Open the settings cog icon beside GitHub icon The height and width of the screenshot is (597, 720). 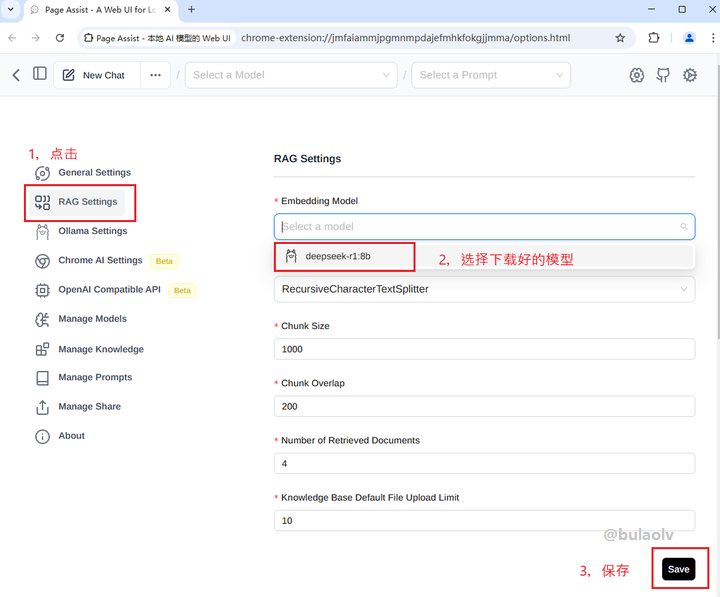[636, 75]
